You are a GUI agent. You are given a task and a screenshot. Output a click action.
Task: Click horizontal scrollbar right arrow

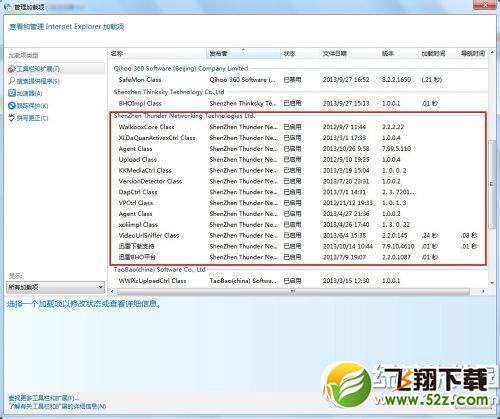tap(483, 291)
